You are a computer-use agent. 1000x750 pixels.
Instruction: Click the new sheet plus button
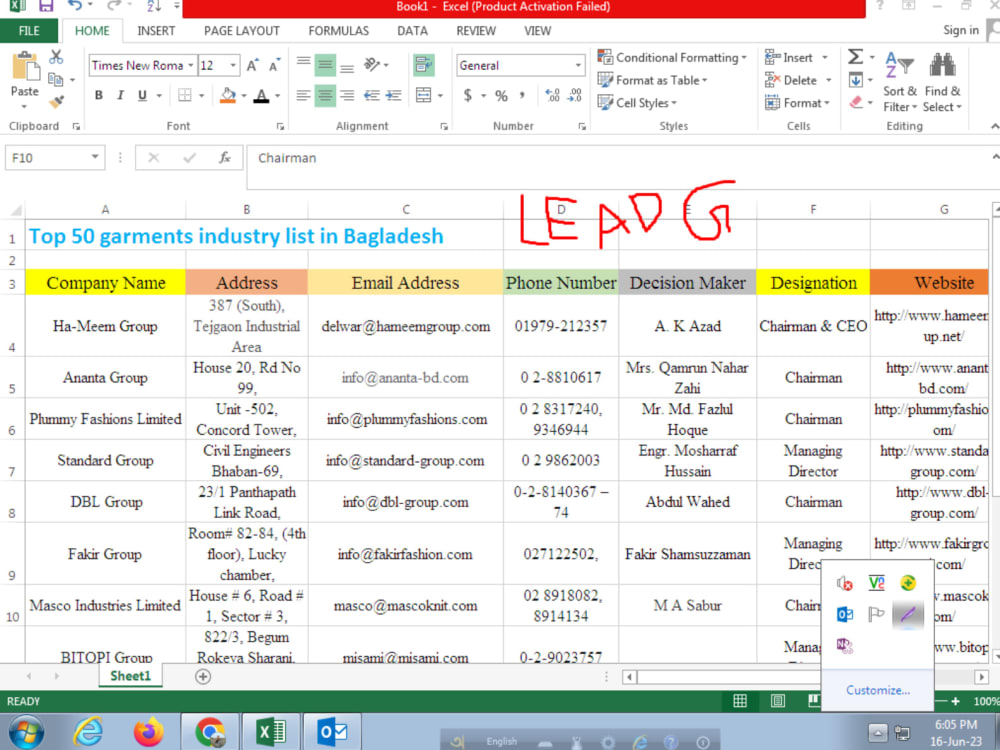pyautogui.click(x=203, y=677)
